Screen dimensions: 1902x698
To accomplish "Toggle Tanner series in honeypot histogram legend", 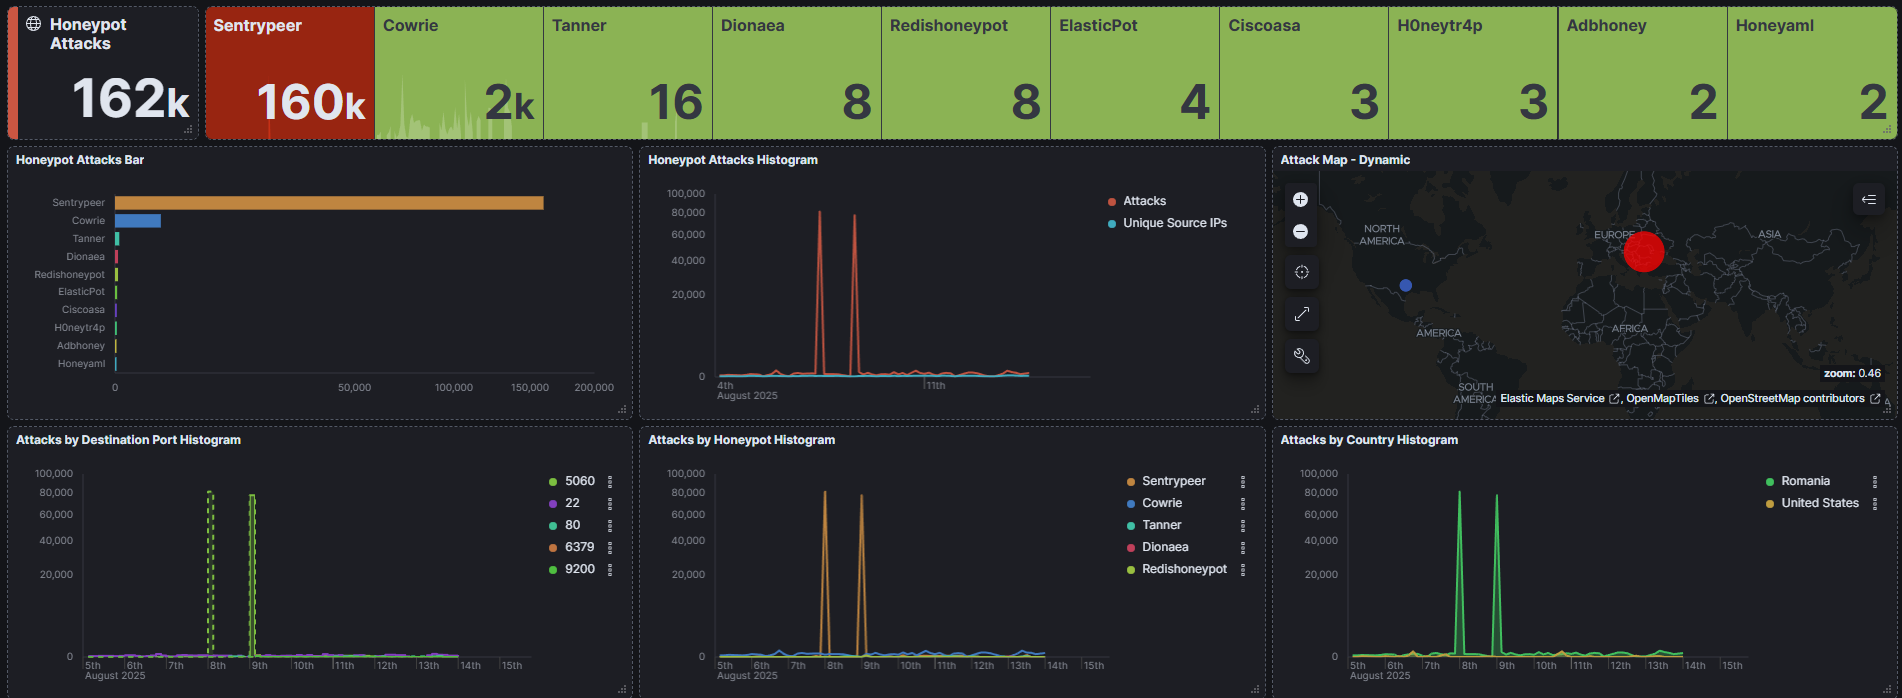I will pyautogui.click(x=1162, y=525).
